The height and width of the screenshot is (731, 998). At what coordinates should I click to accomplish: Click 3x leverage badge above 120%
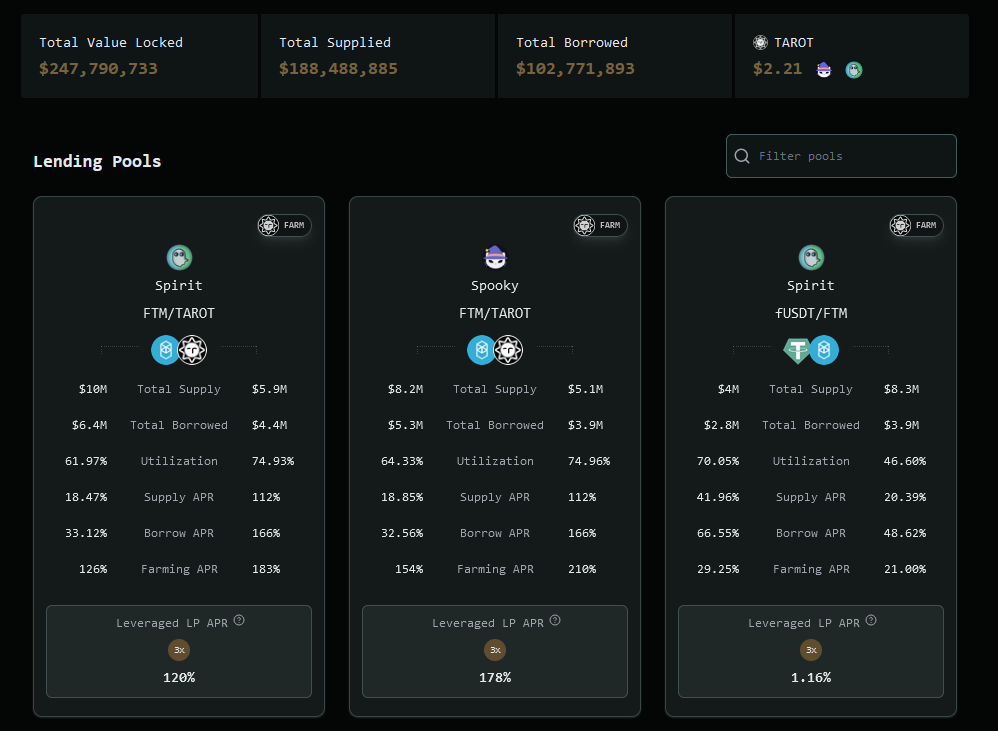click(x=179, y=650)
